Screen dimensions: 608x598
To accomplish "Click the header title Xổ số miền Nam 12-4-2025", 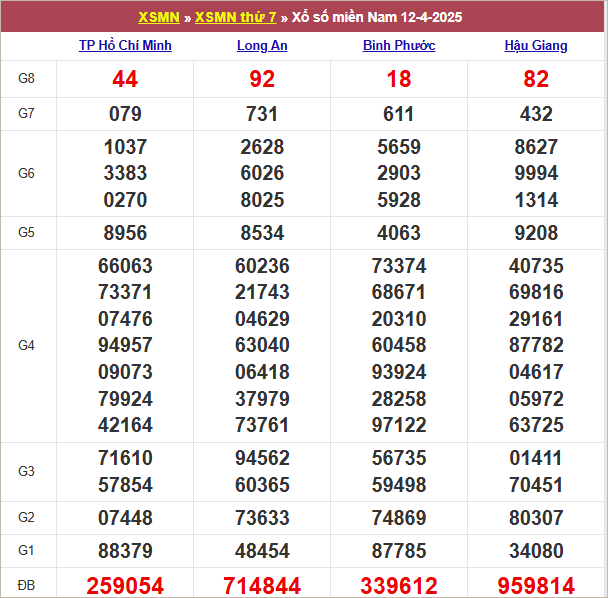I will click(x=377, y=17).
